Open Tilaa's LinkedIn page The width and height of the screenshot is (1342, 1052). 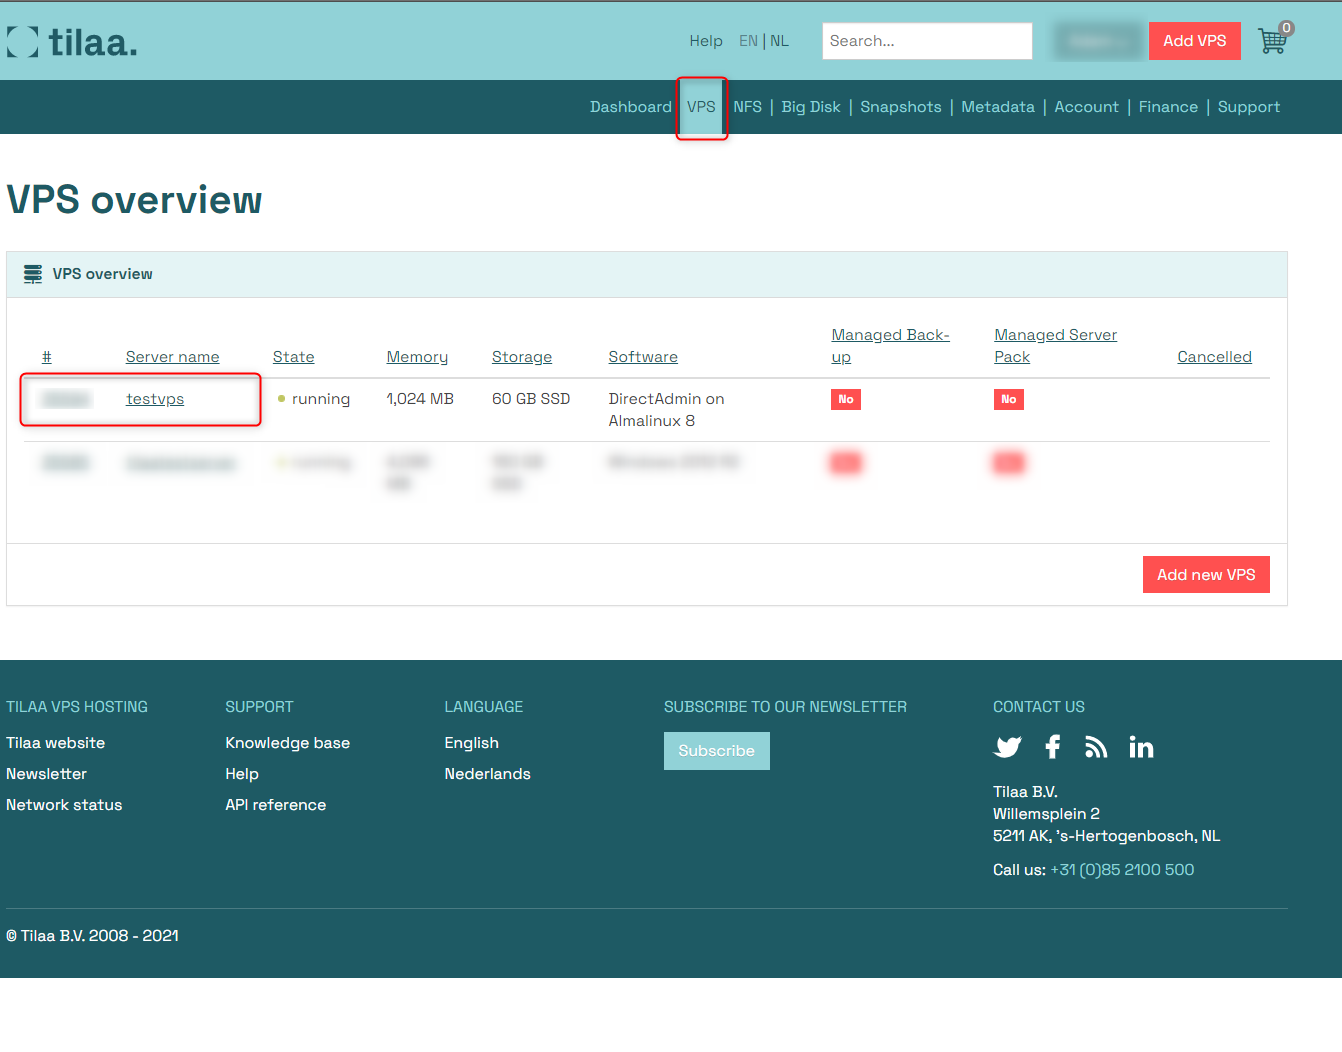pos(1141,747)
